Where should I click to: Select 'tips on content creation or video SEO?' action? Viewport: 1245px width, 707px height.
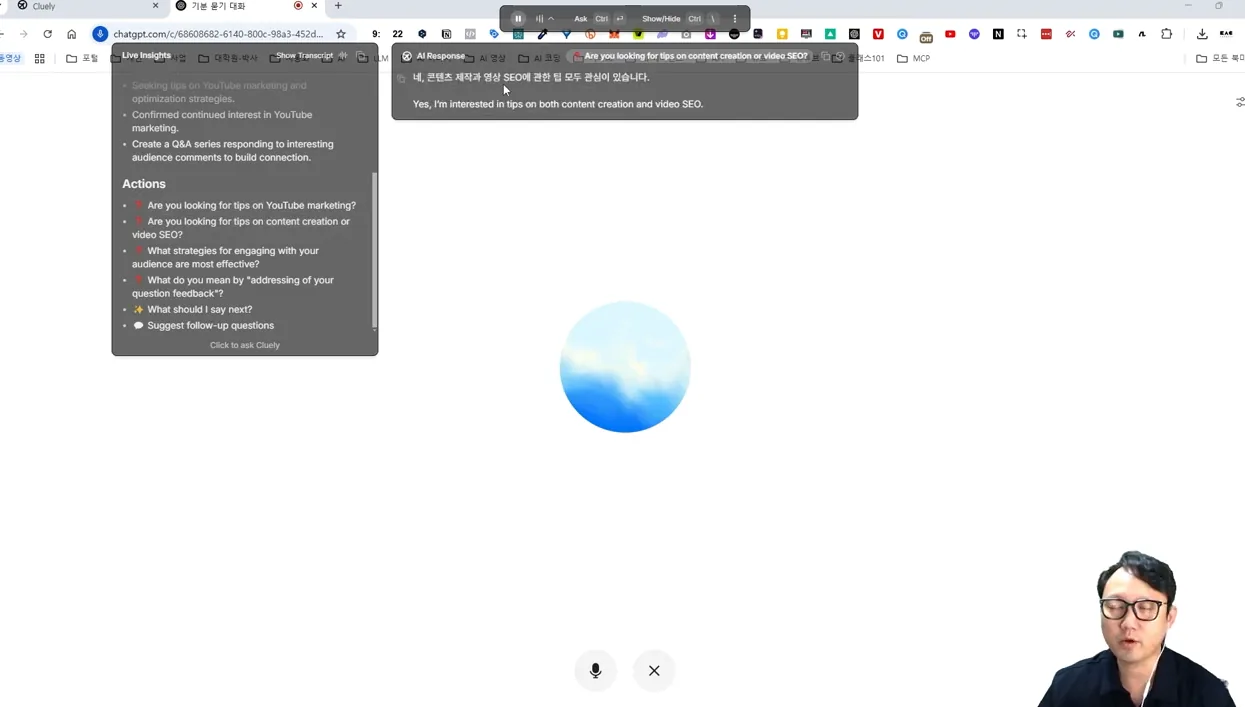tap(241, 228)
